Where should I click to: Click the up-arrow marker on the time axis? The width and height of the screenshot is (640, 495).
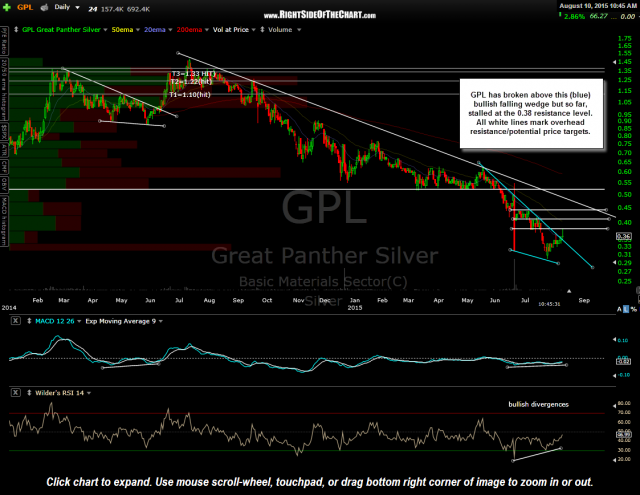(x=569, y=291)
